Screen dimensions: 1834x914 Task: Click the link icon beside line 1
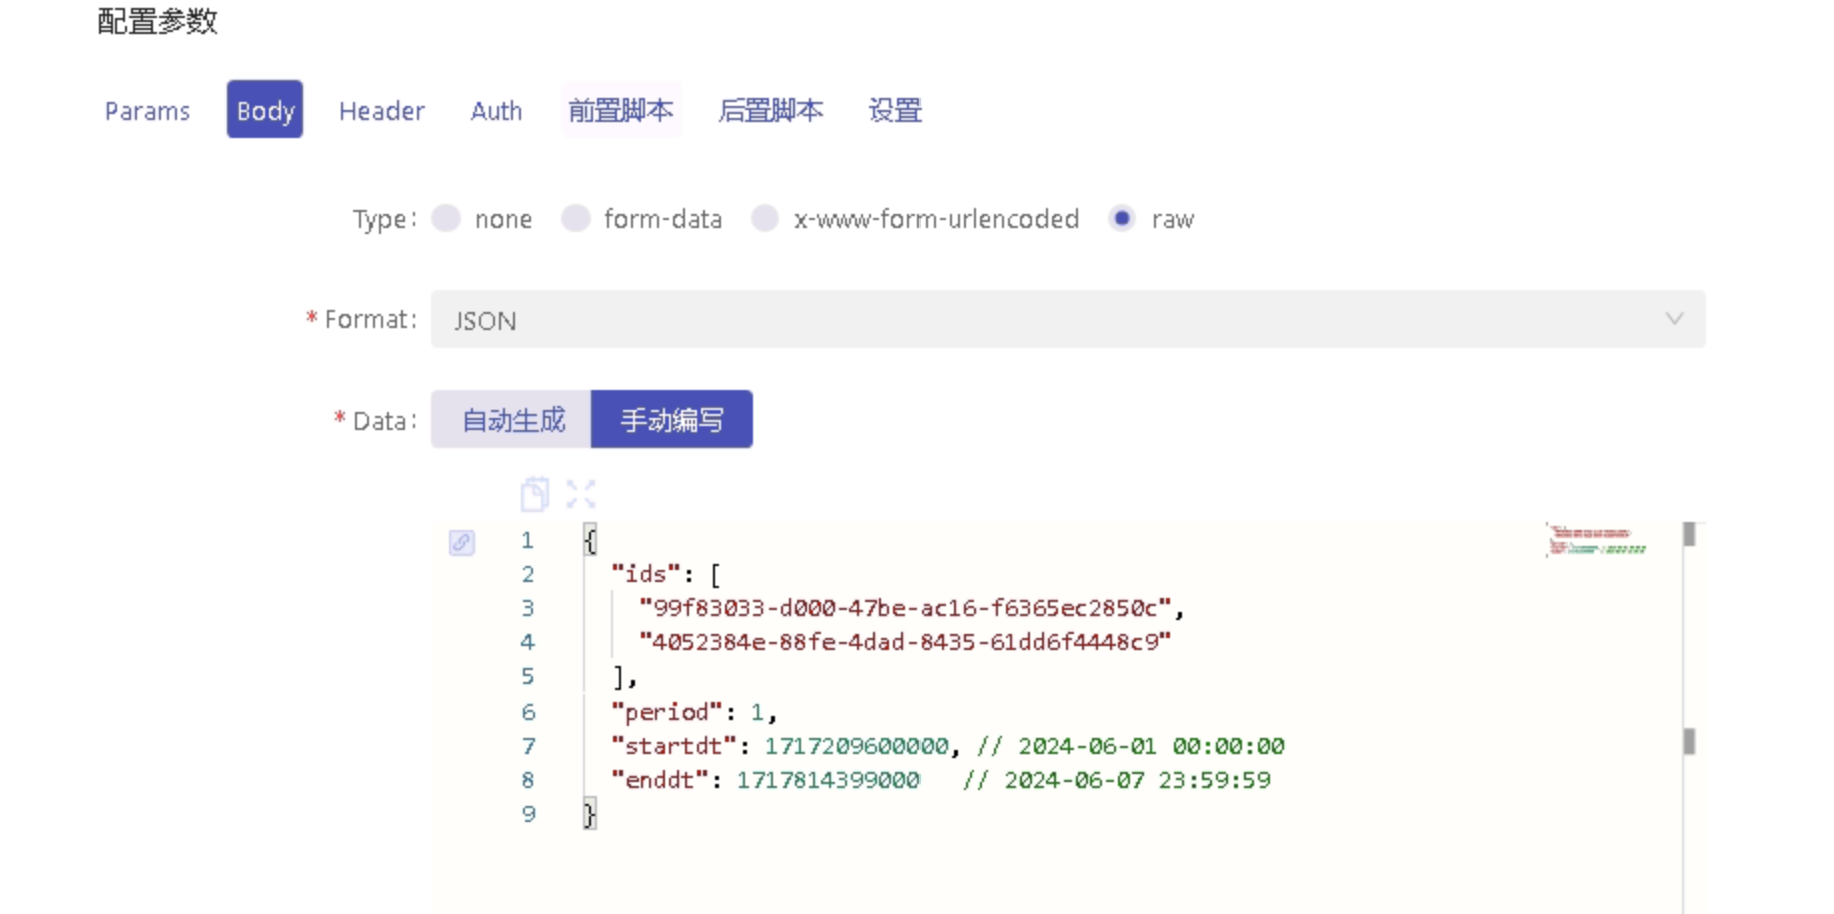point(462,542)
